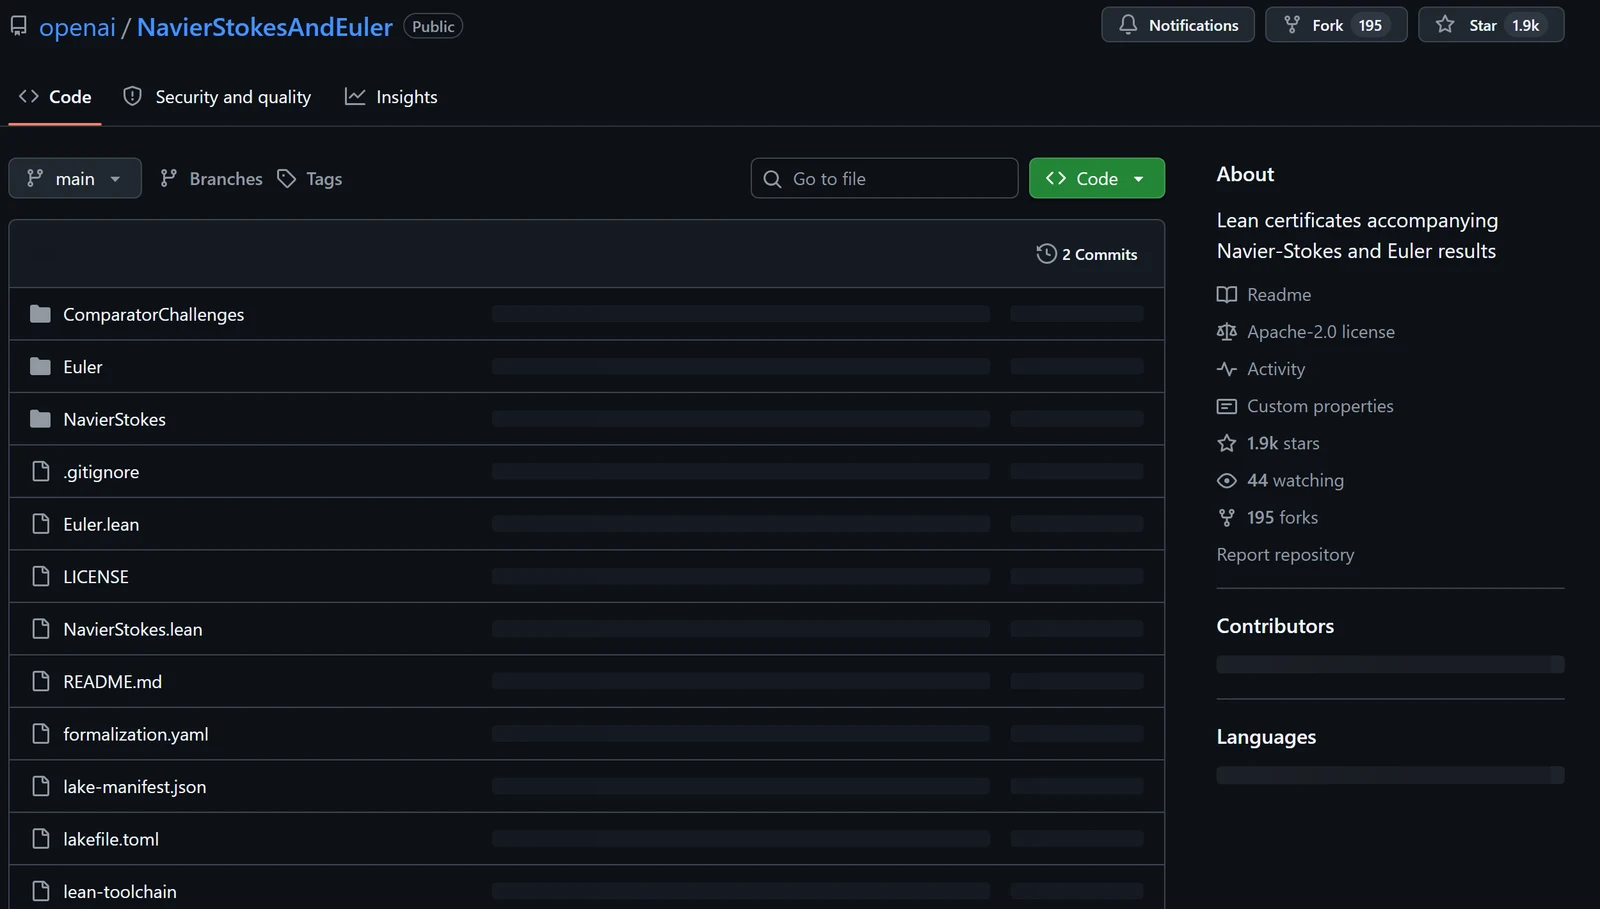The width and height of the screenshot is (1600, 909).
Task: Click the scales icon beside Apache-2.0 license
Action: coord(1227,331)
